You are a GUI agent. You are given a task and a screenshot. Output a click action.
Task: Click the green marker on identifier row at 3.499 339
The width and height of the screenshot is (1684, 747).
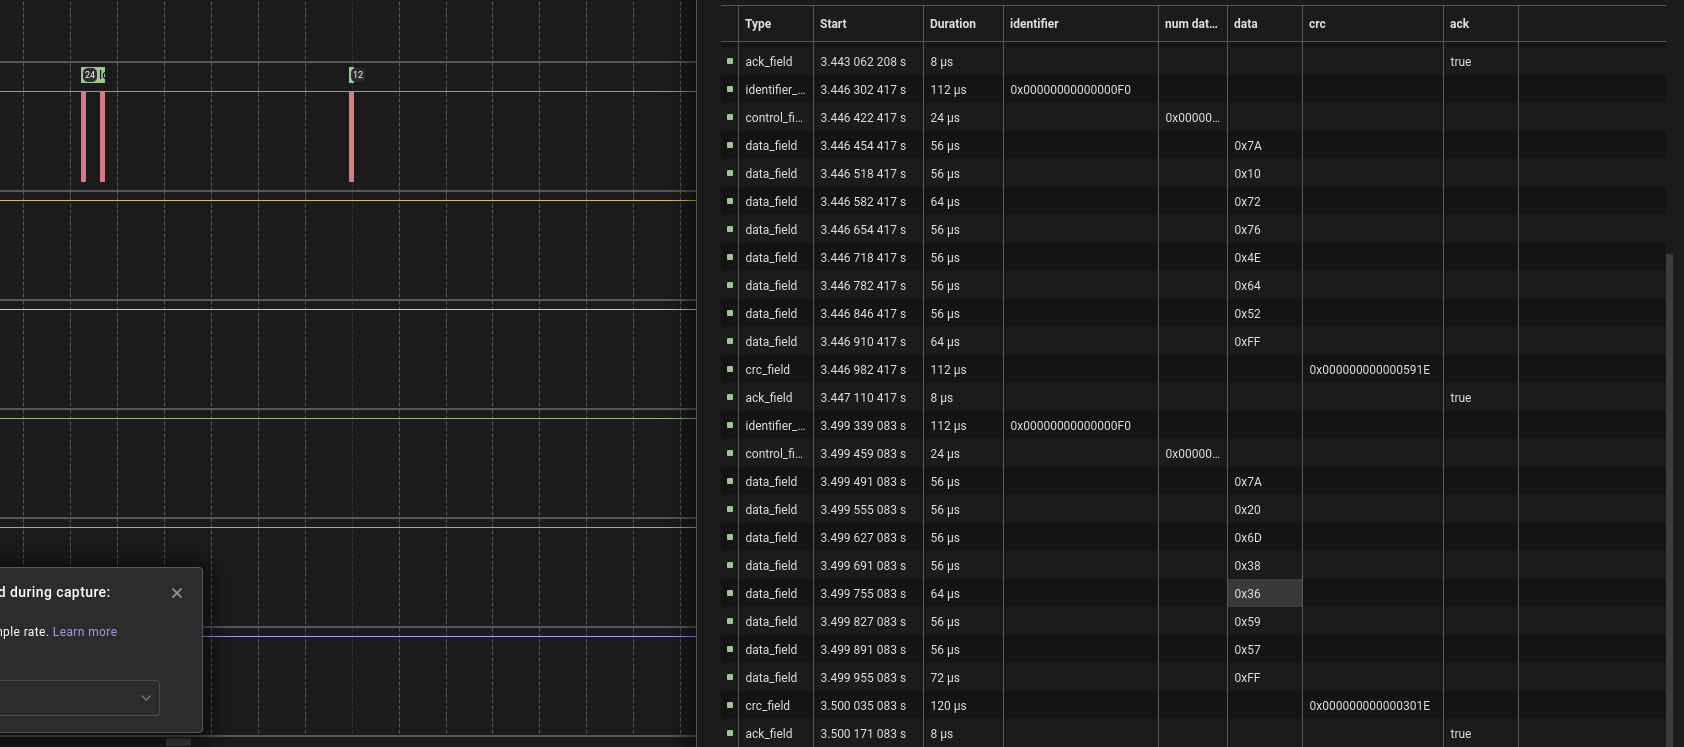pyautogui.click(x=730, y=425)
